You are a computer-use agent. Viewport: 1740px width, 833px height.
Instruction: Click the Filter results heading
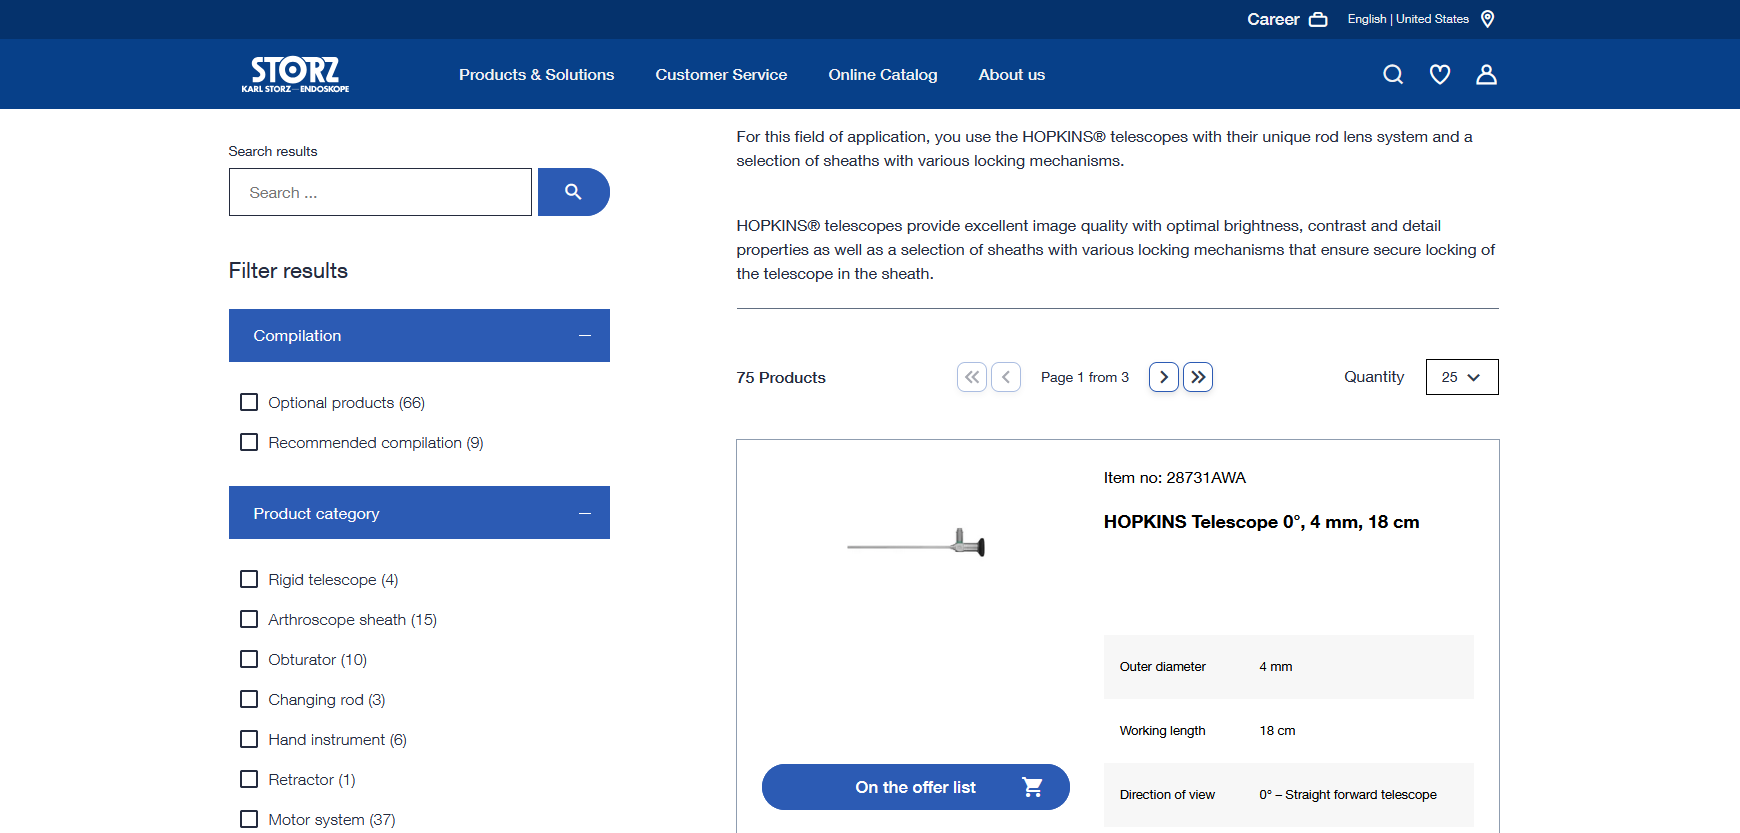point(288,271)
